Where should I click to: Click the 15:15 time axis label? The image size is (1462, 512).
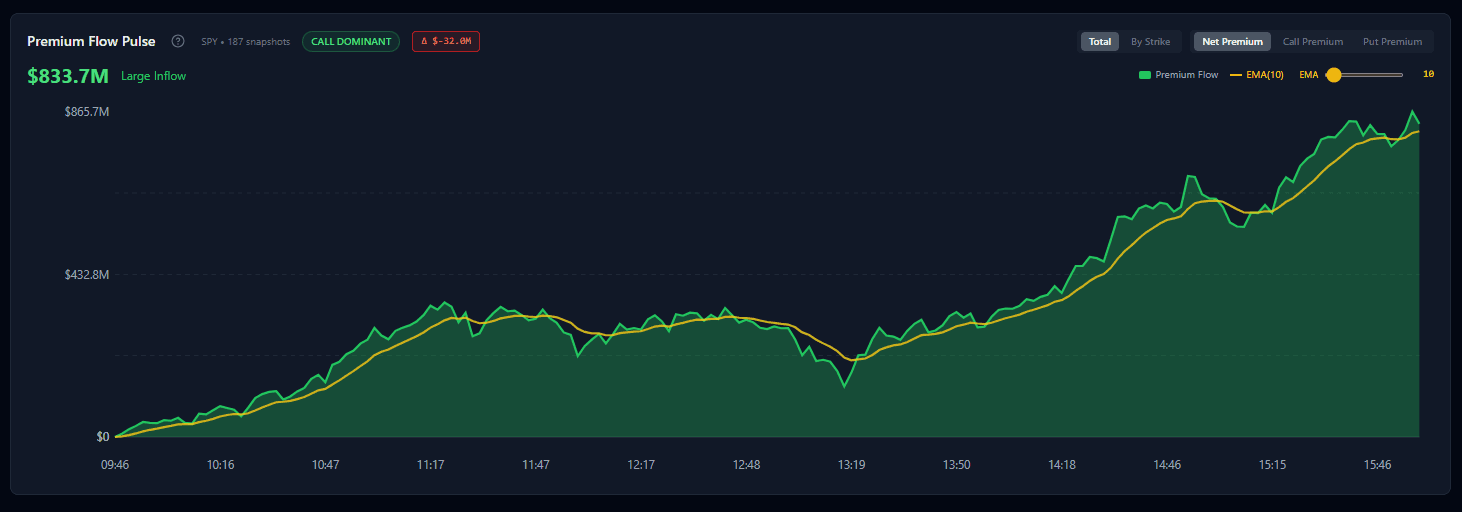[x=1272, y=465]
